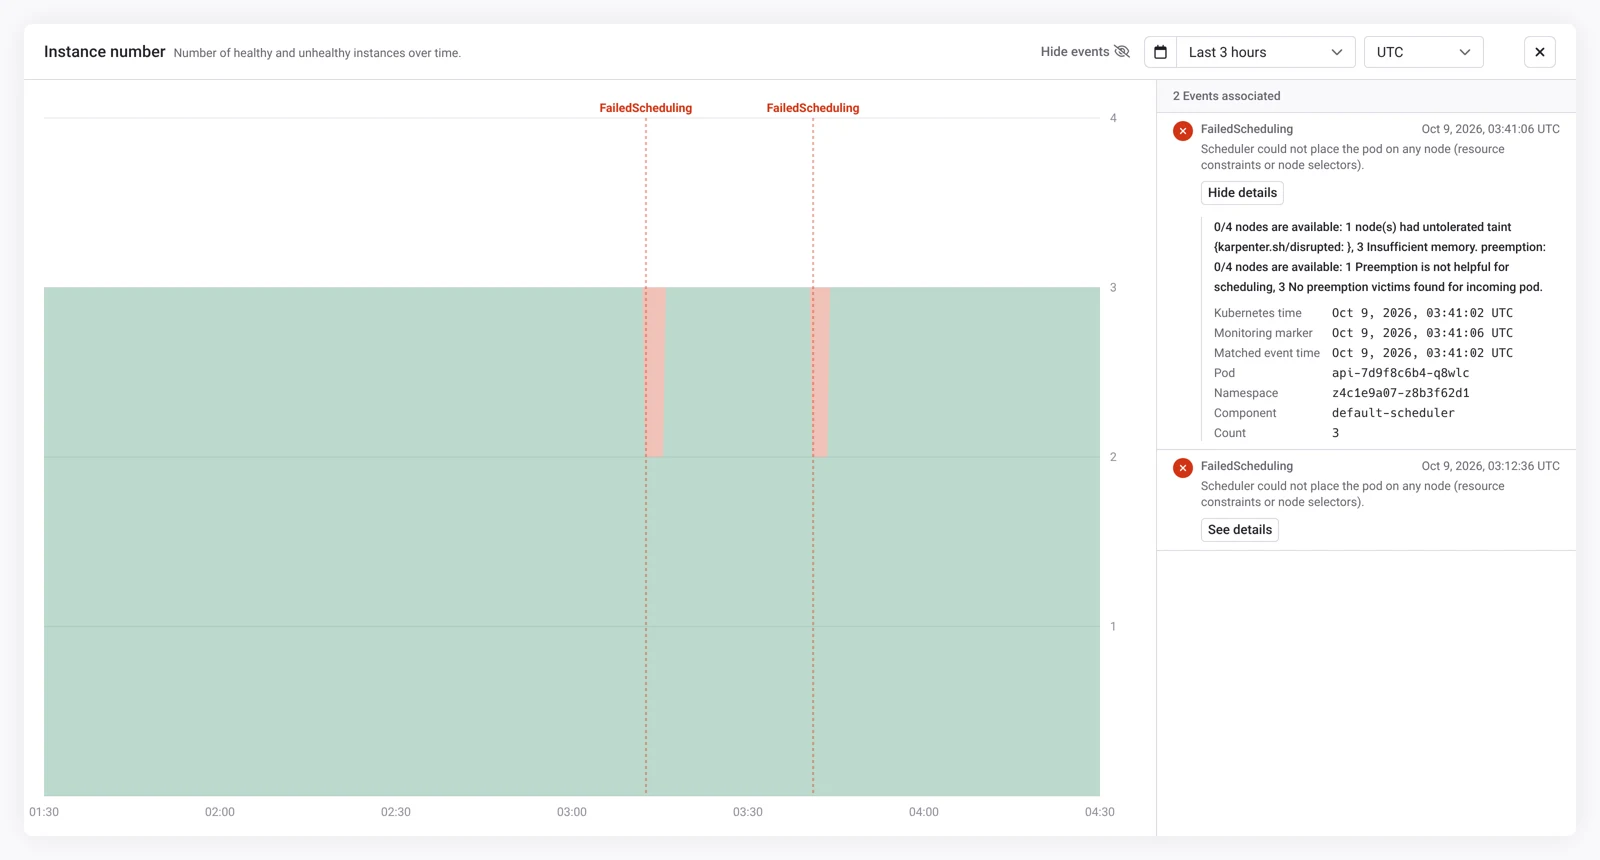Click the Oct 9, 2026, 03:12:36 UTC timestamp
The image size is (1600, 860).
tap(1490, 466)
